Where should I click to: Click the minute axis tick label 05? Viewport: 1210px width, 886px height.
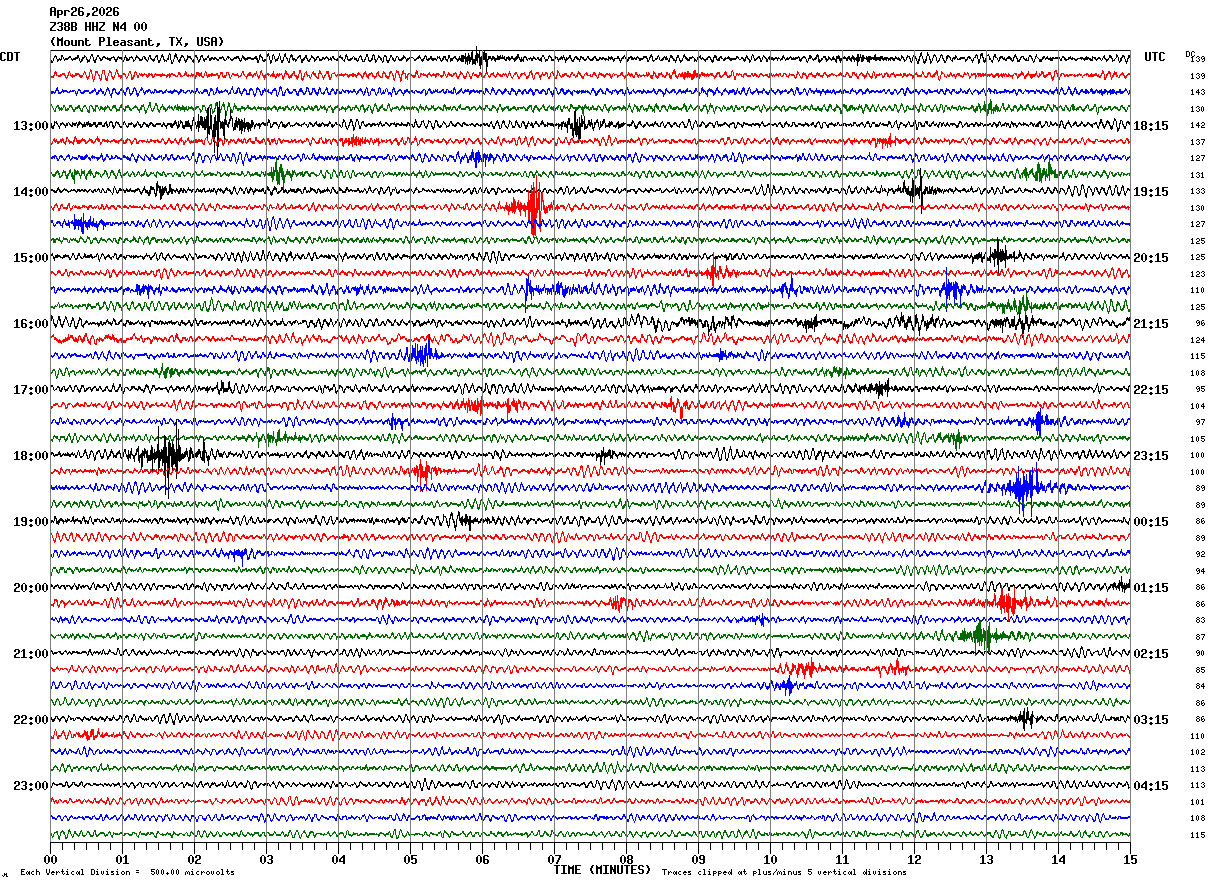coord(410,859)
